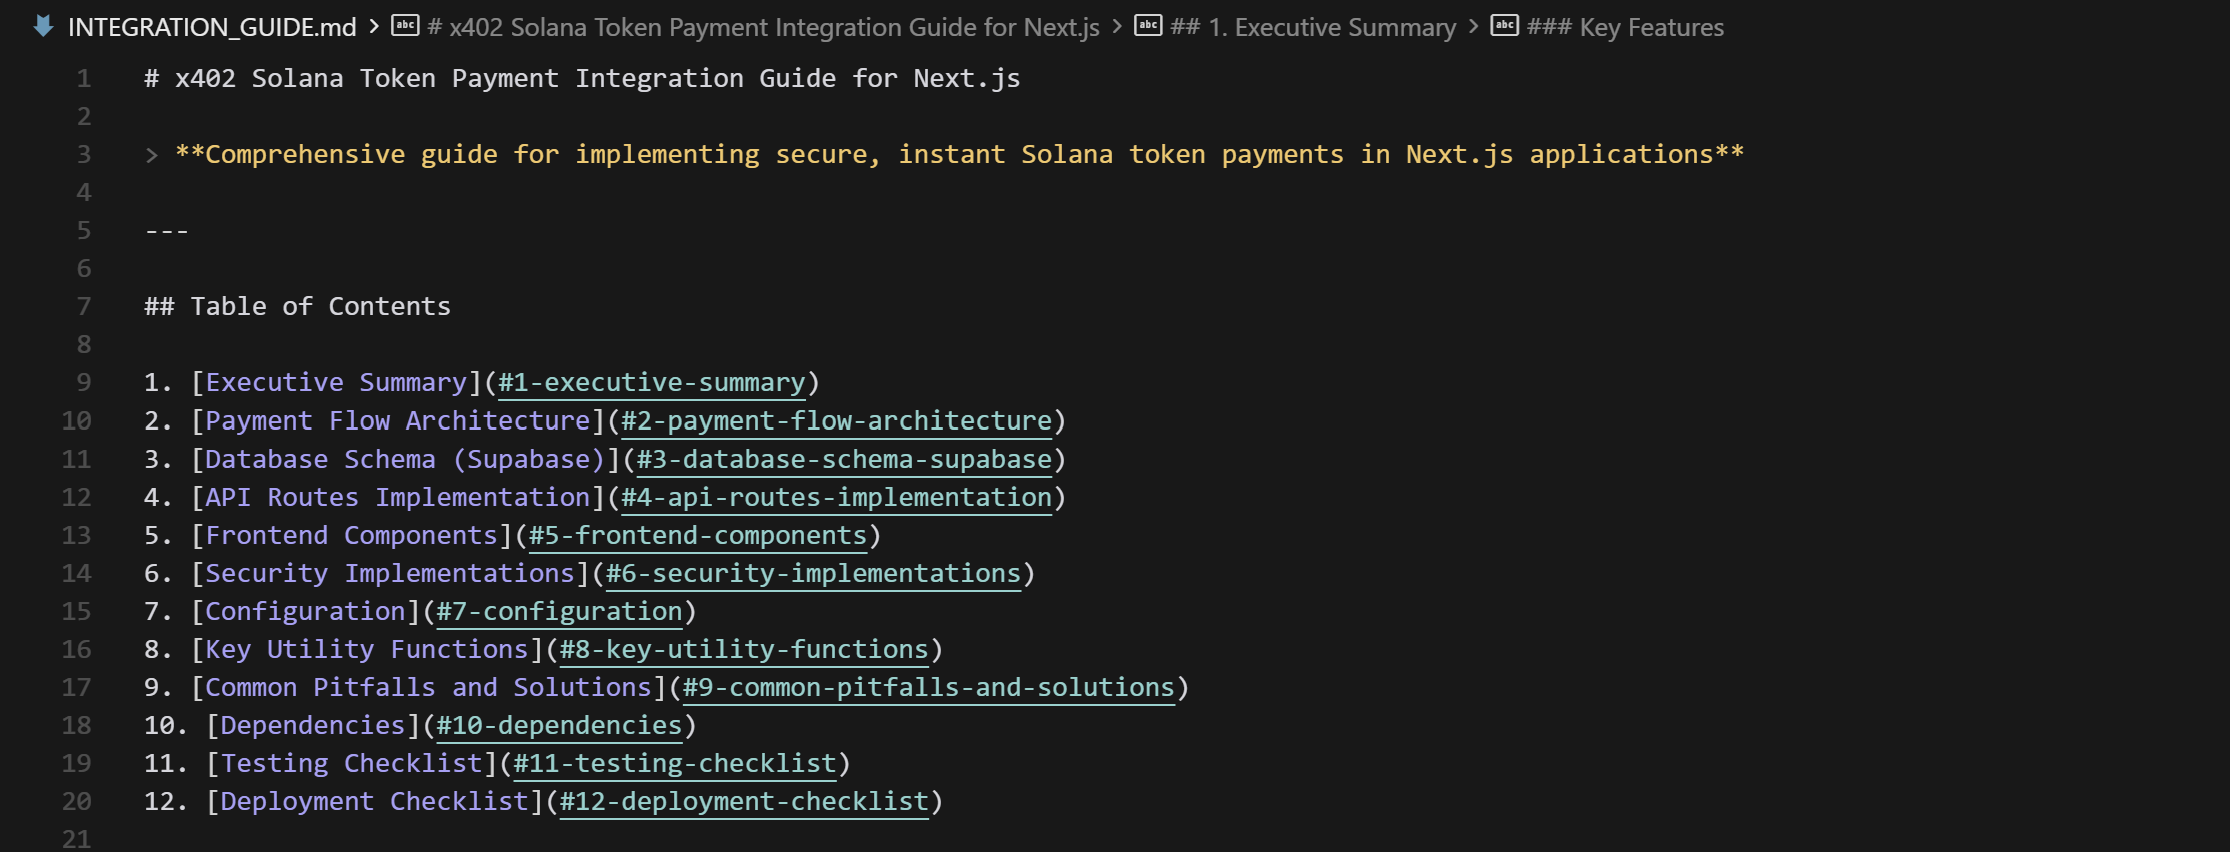Screen dimensions: 2230x852
Task: Click the symbol icon before the main title breadcrumb
Action: [x=405, y=26]
